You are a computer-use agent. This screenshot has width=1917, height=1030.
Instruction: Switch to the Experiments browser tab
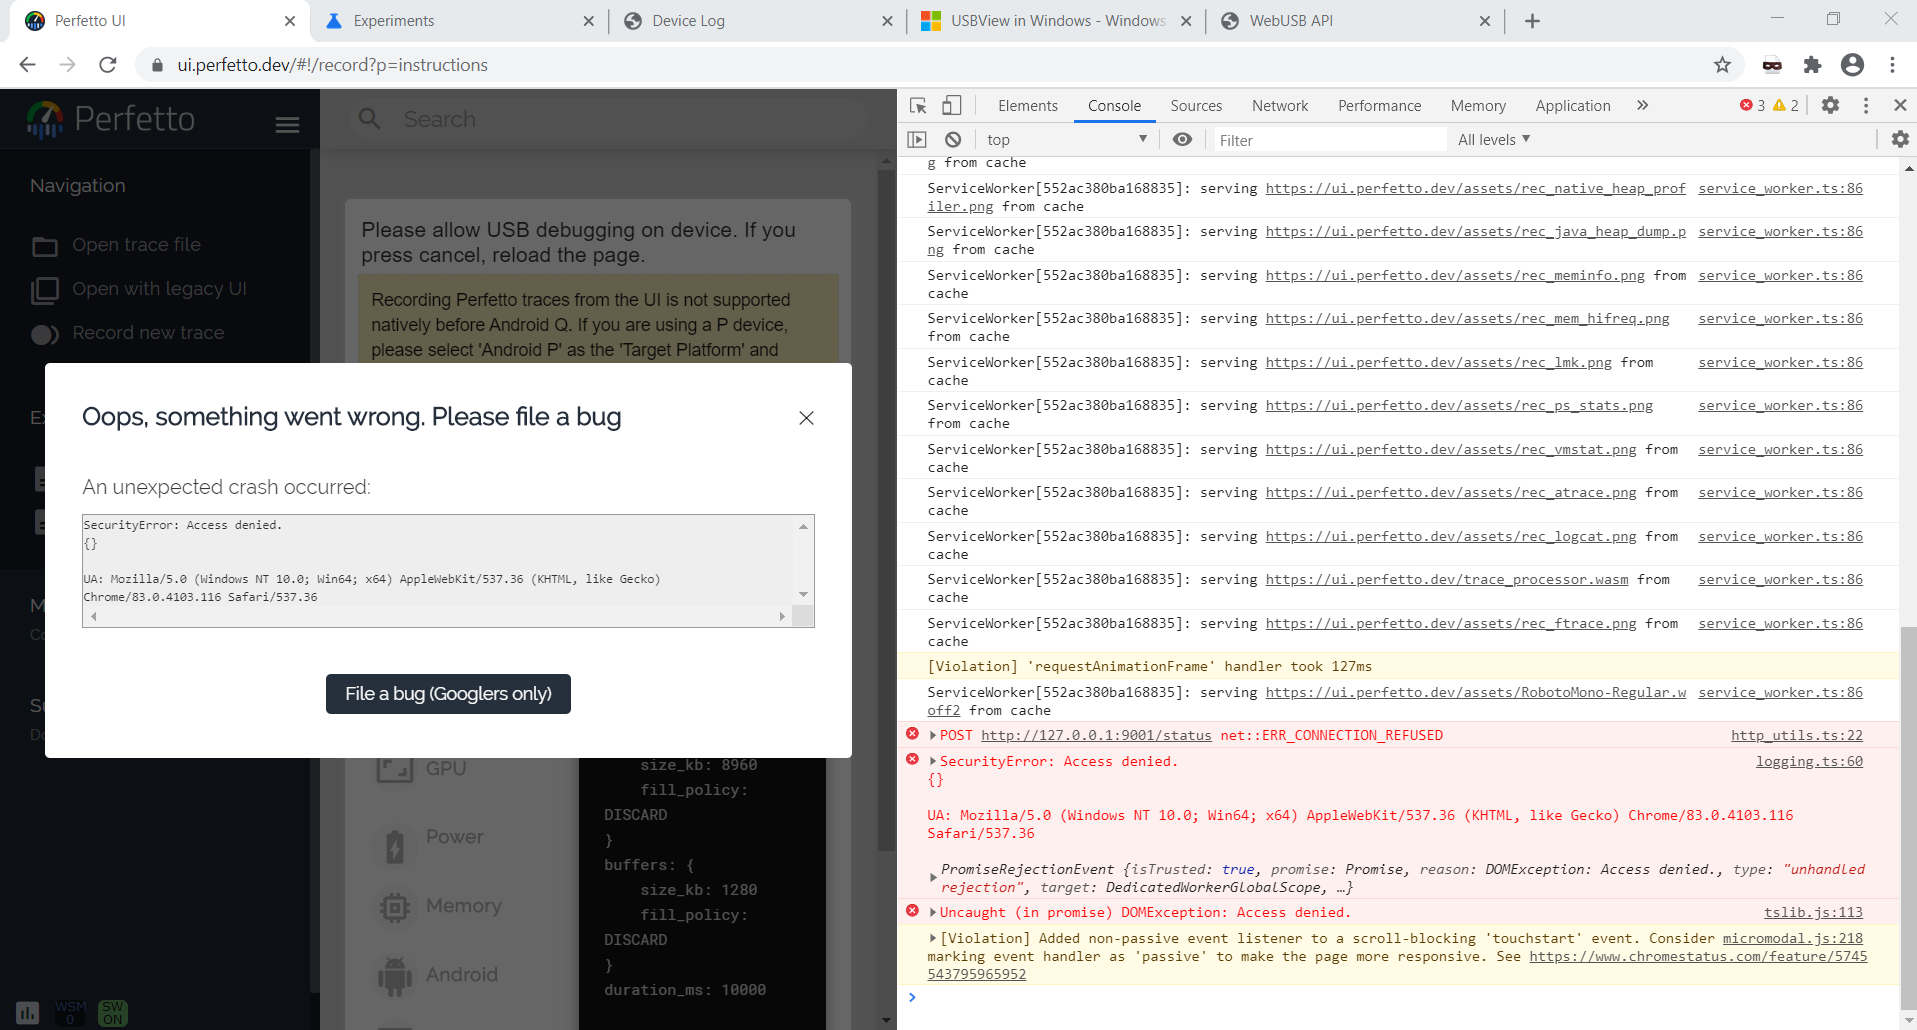coord(458,21)
